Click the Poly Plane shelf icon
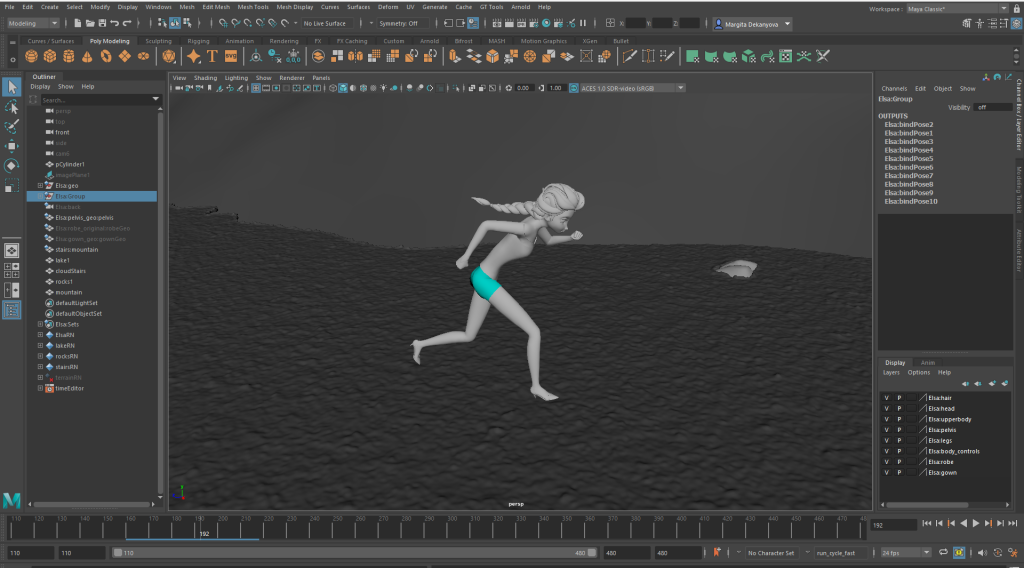Image resolution: width=1024 pixels, height=568 pixels. click(125, 57)
